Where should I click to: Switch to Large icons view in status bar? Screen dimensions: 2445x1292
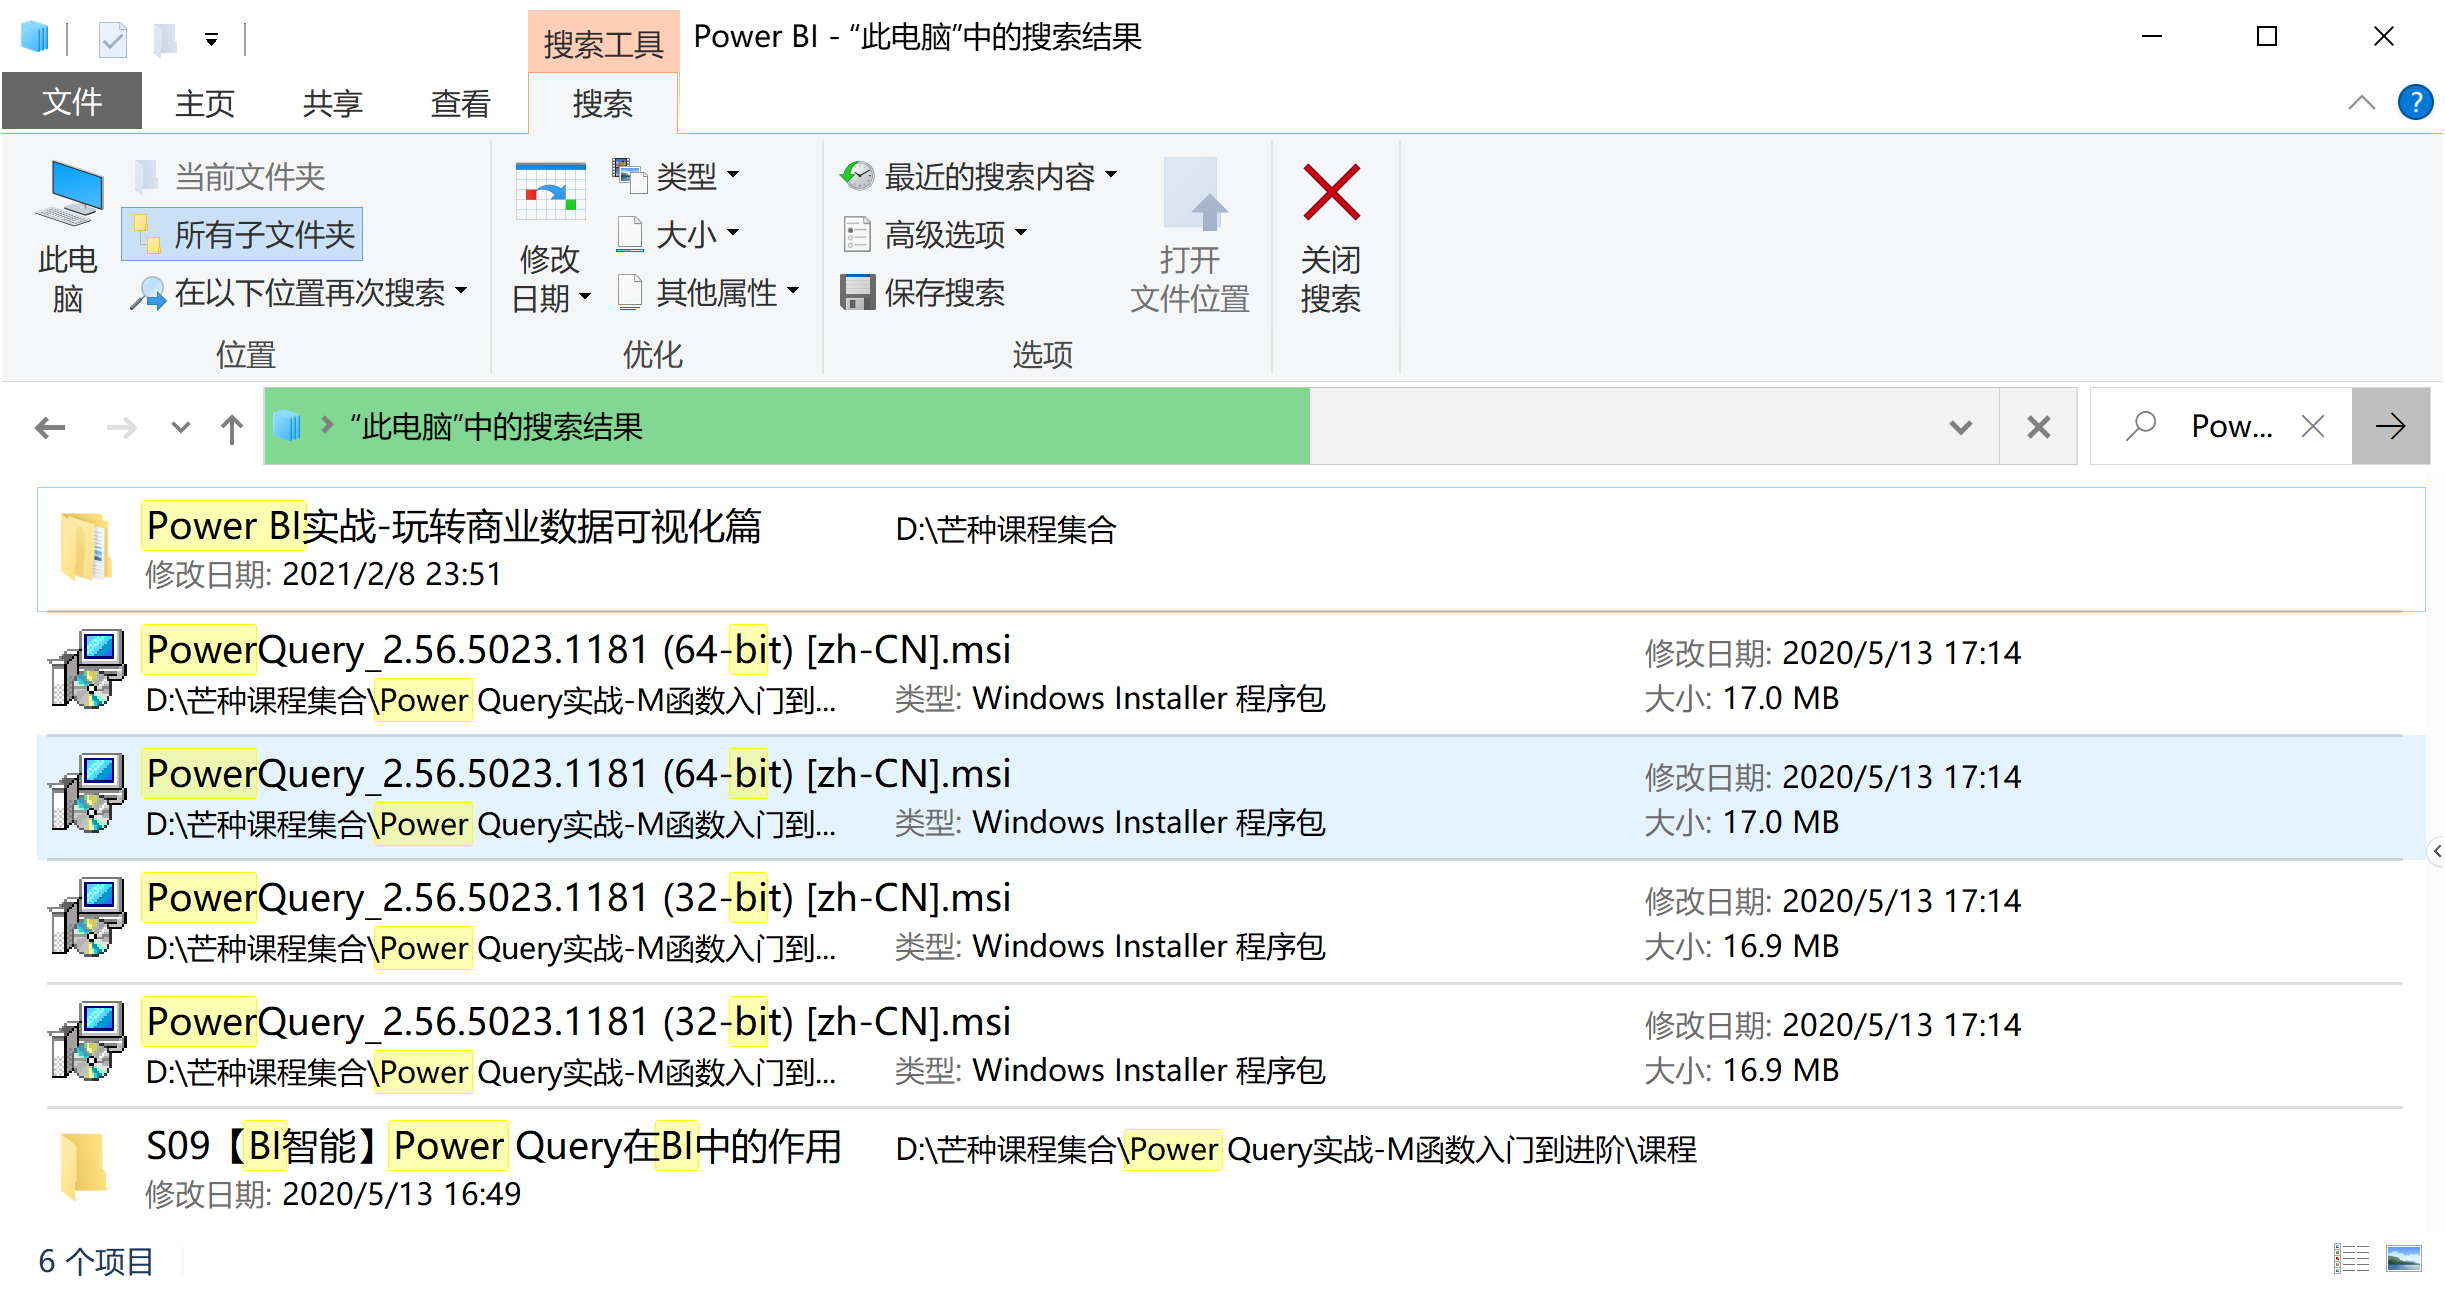(2403, 1259)
